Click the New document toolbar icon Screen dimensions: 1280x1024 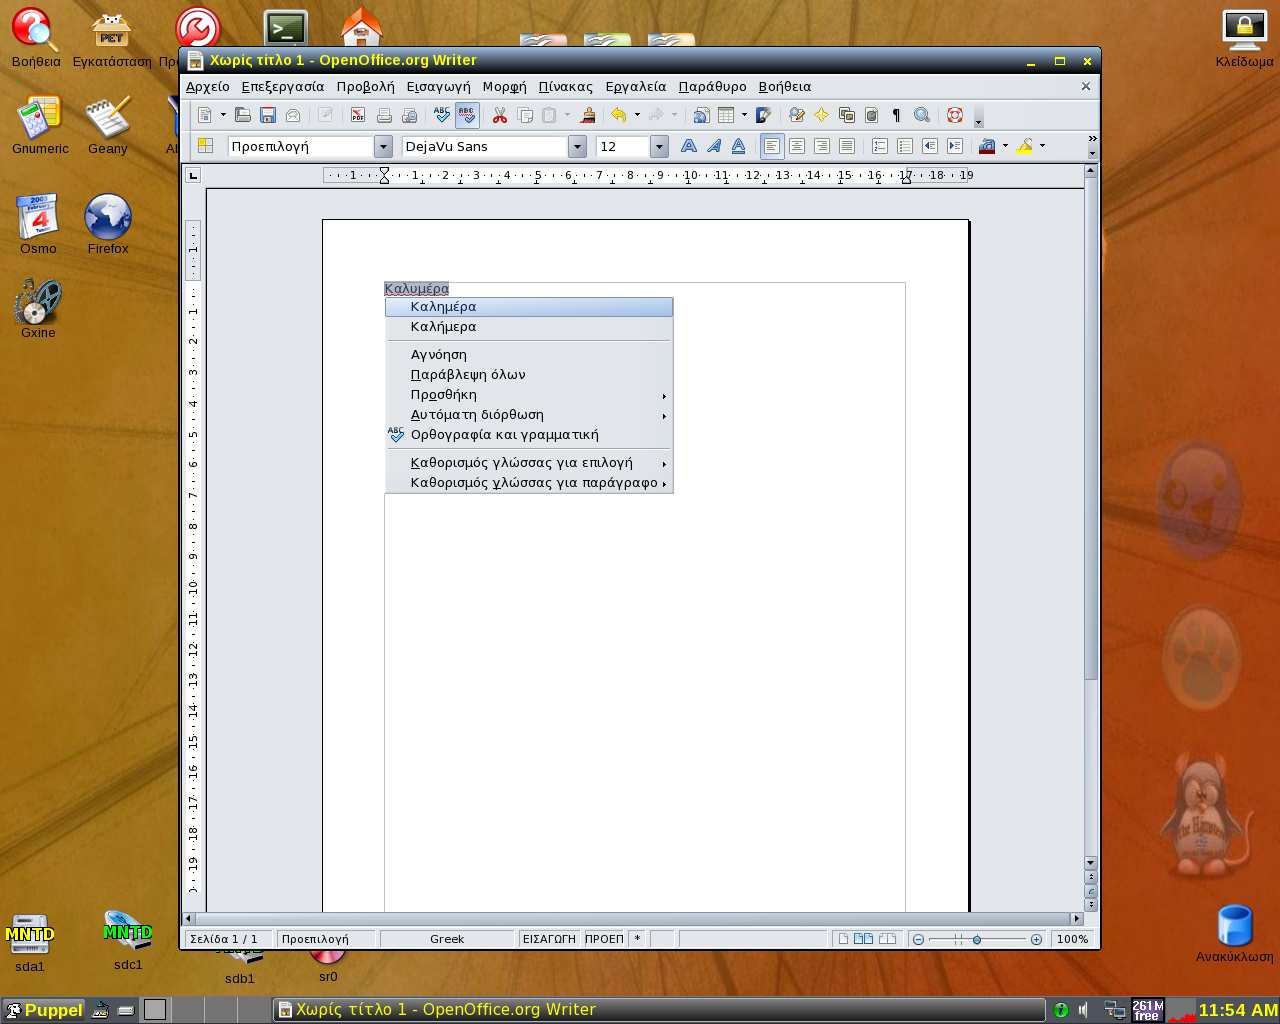pos(205,115)
